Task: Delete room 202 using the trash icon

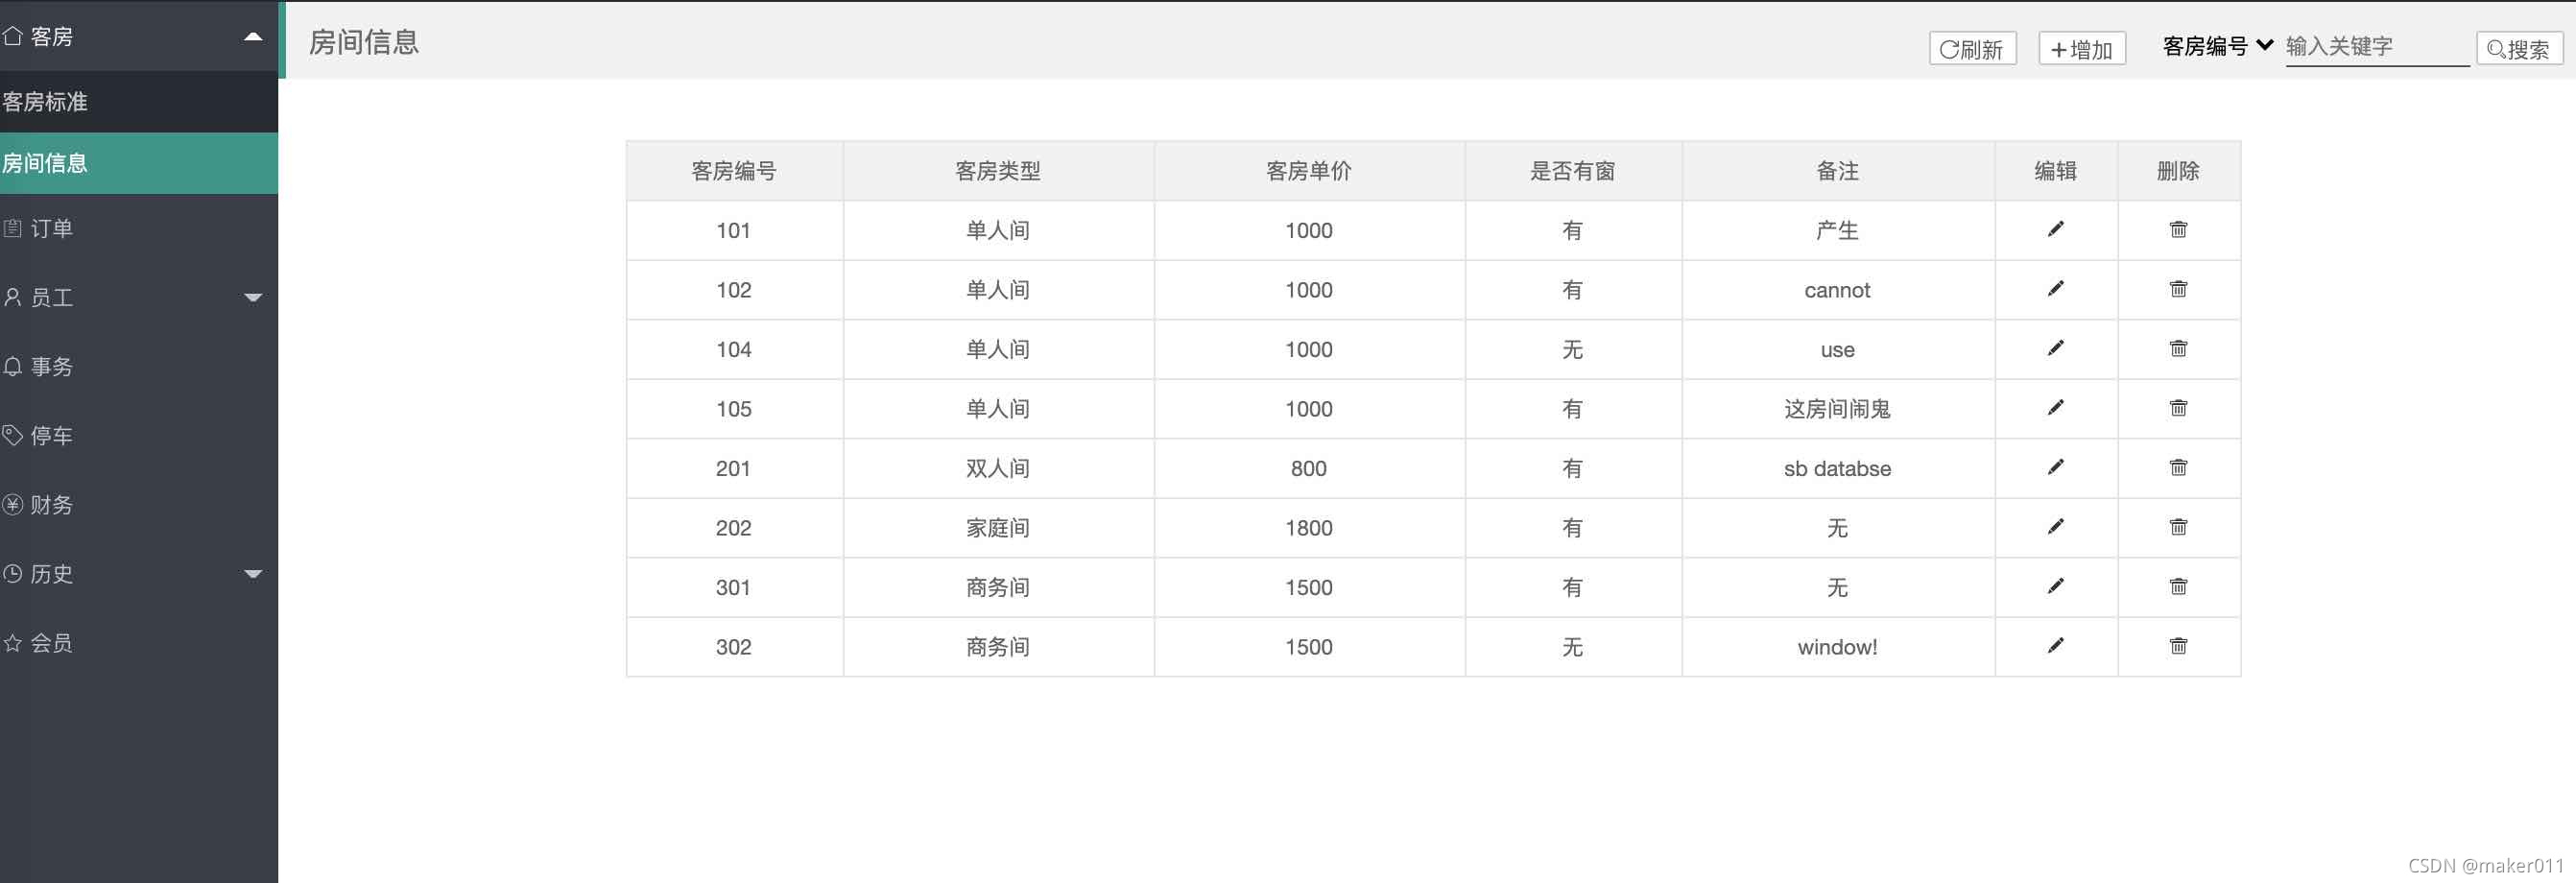Action: [x=2178, y=527]
